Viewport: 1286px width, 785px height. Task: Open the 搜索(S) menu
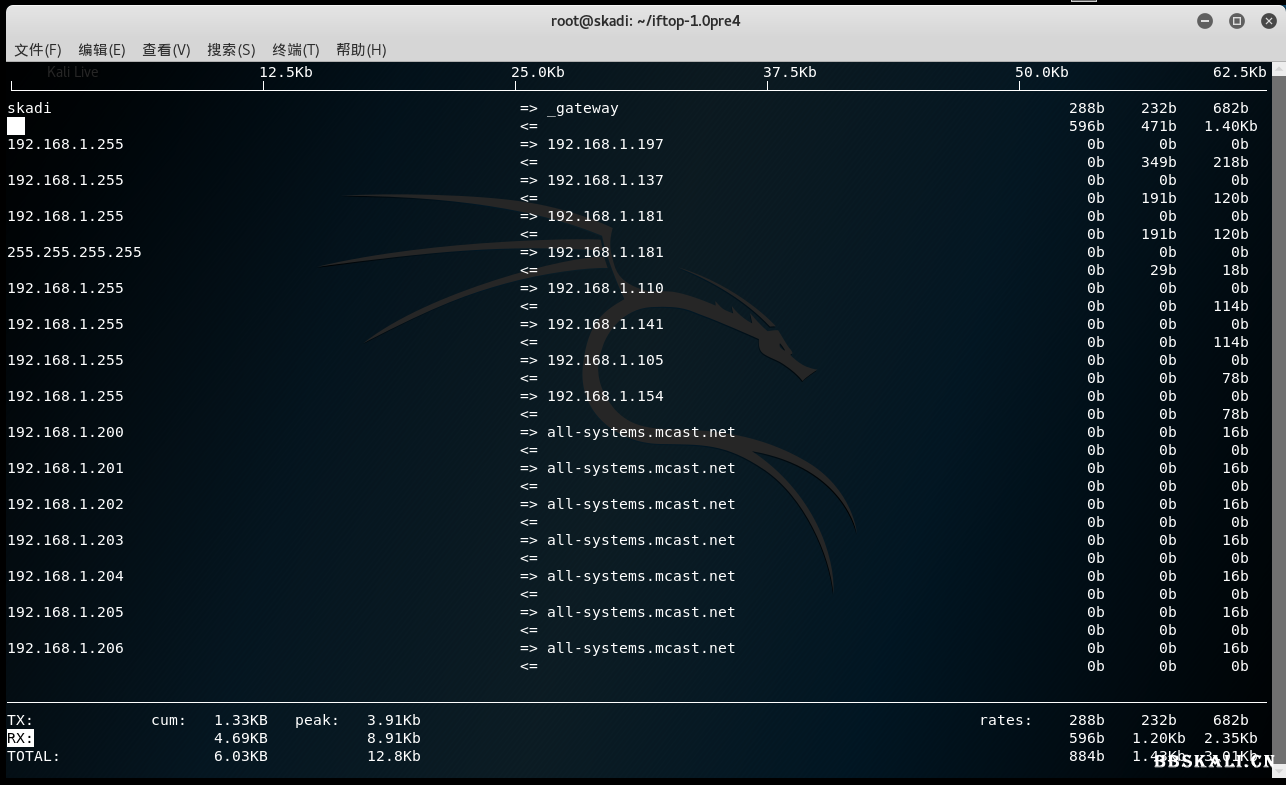[x=231, y=49]
